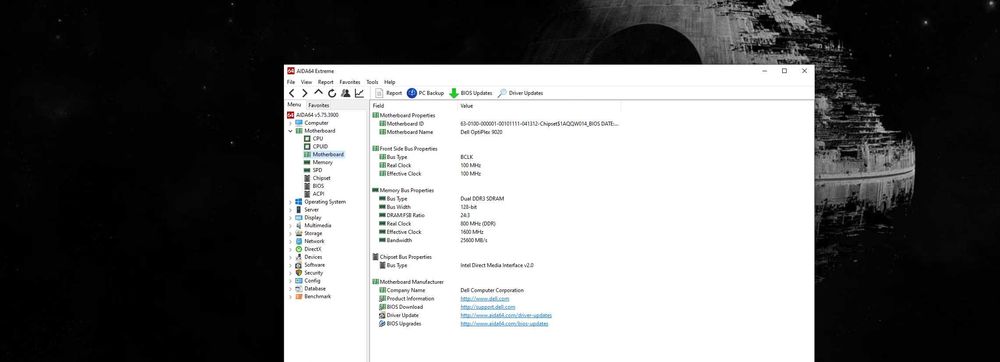Select the BIOS item in the tree
Viewport: 1000px width, 362px height.
pos(318,186)
